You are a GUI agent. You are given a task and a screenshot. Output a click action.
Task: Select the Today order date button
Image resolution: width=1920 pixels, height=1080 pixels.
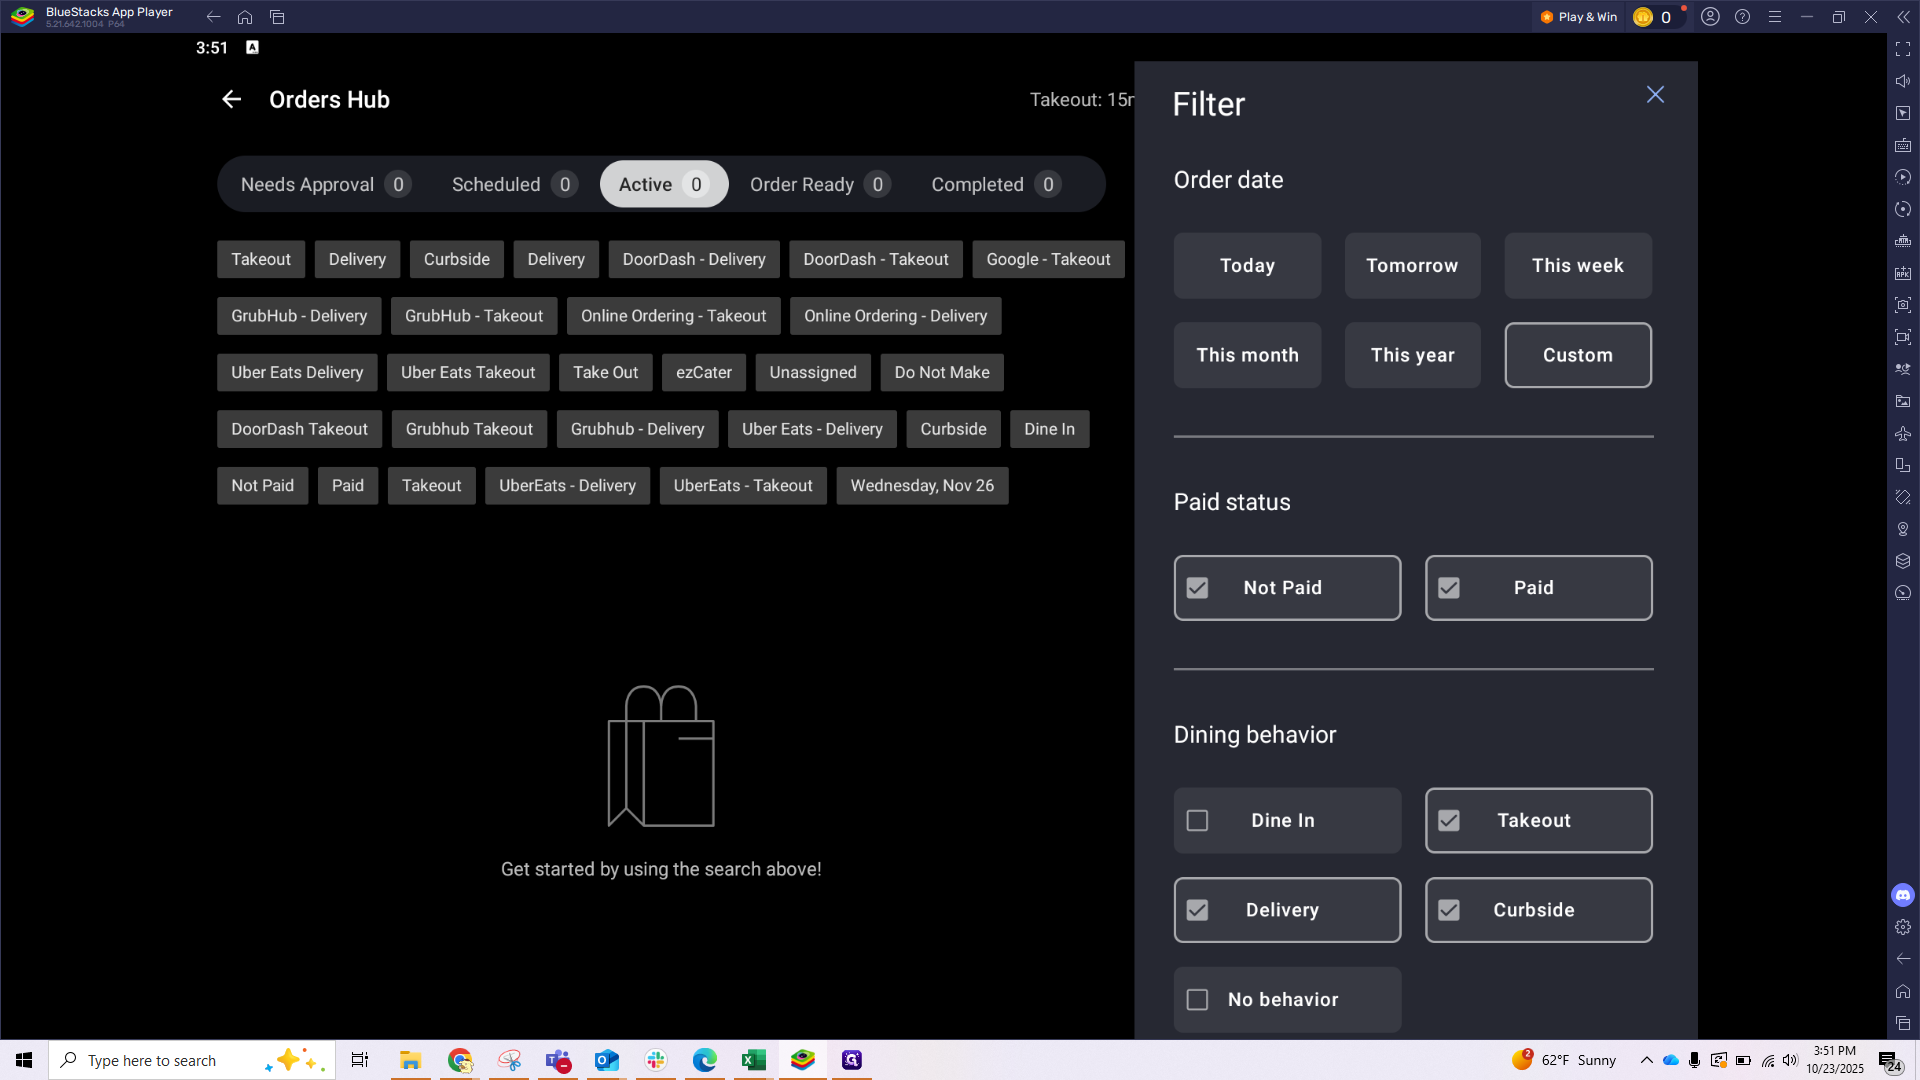click(x=1247, y=266)
